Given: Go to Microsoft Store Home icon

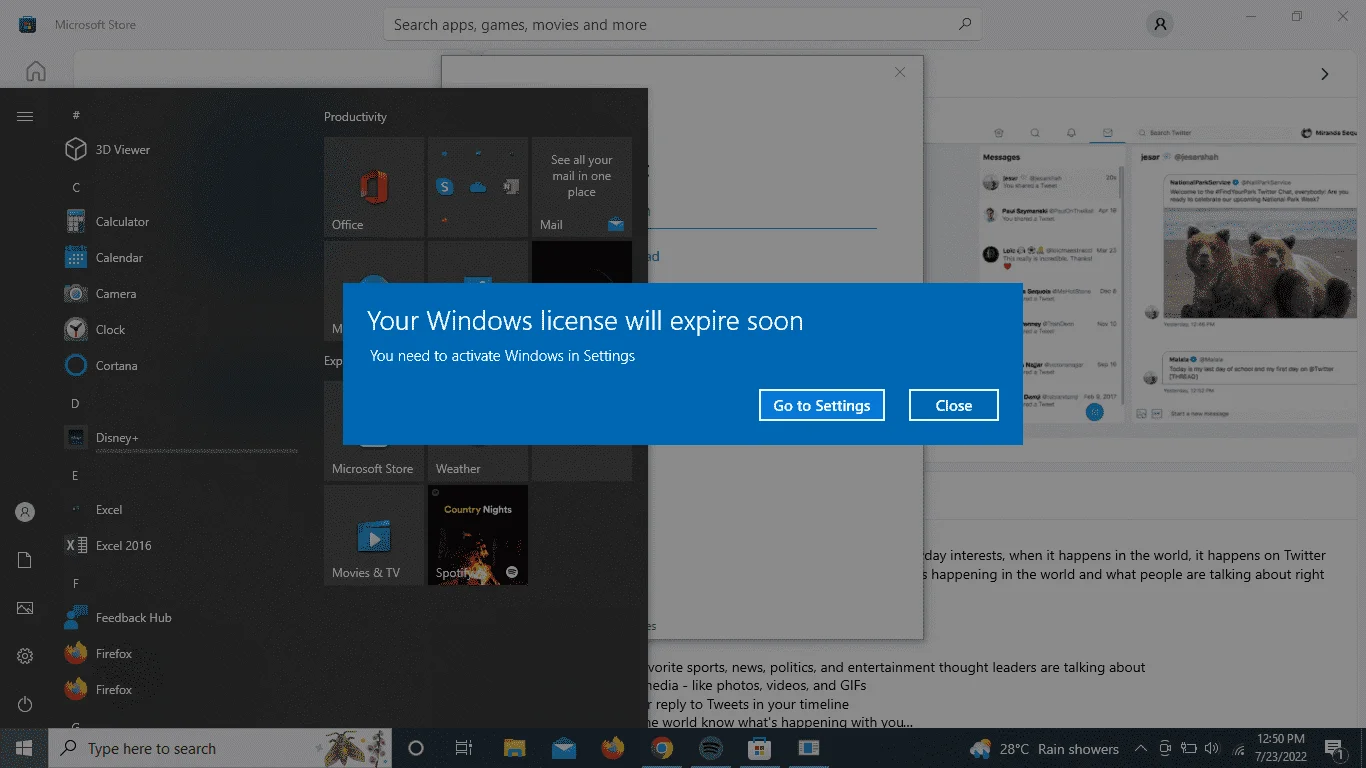Looking at the screenshot, I should 36,71.
